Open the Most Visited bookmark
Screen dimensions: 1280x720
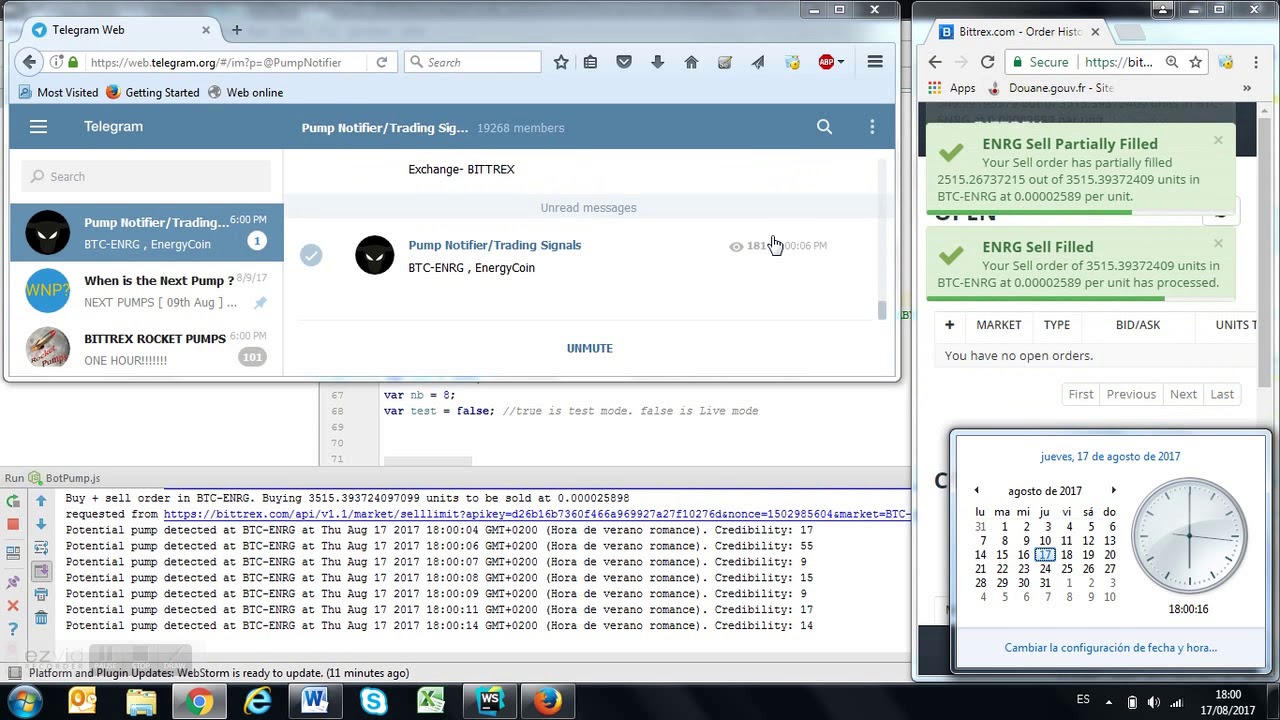click(58, 92)
